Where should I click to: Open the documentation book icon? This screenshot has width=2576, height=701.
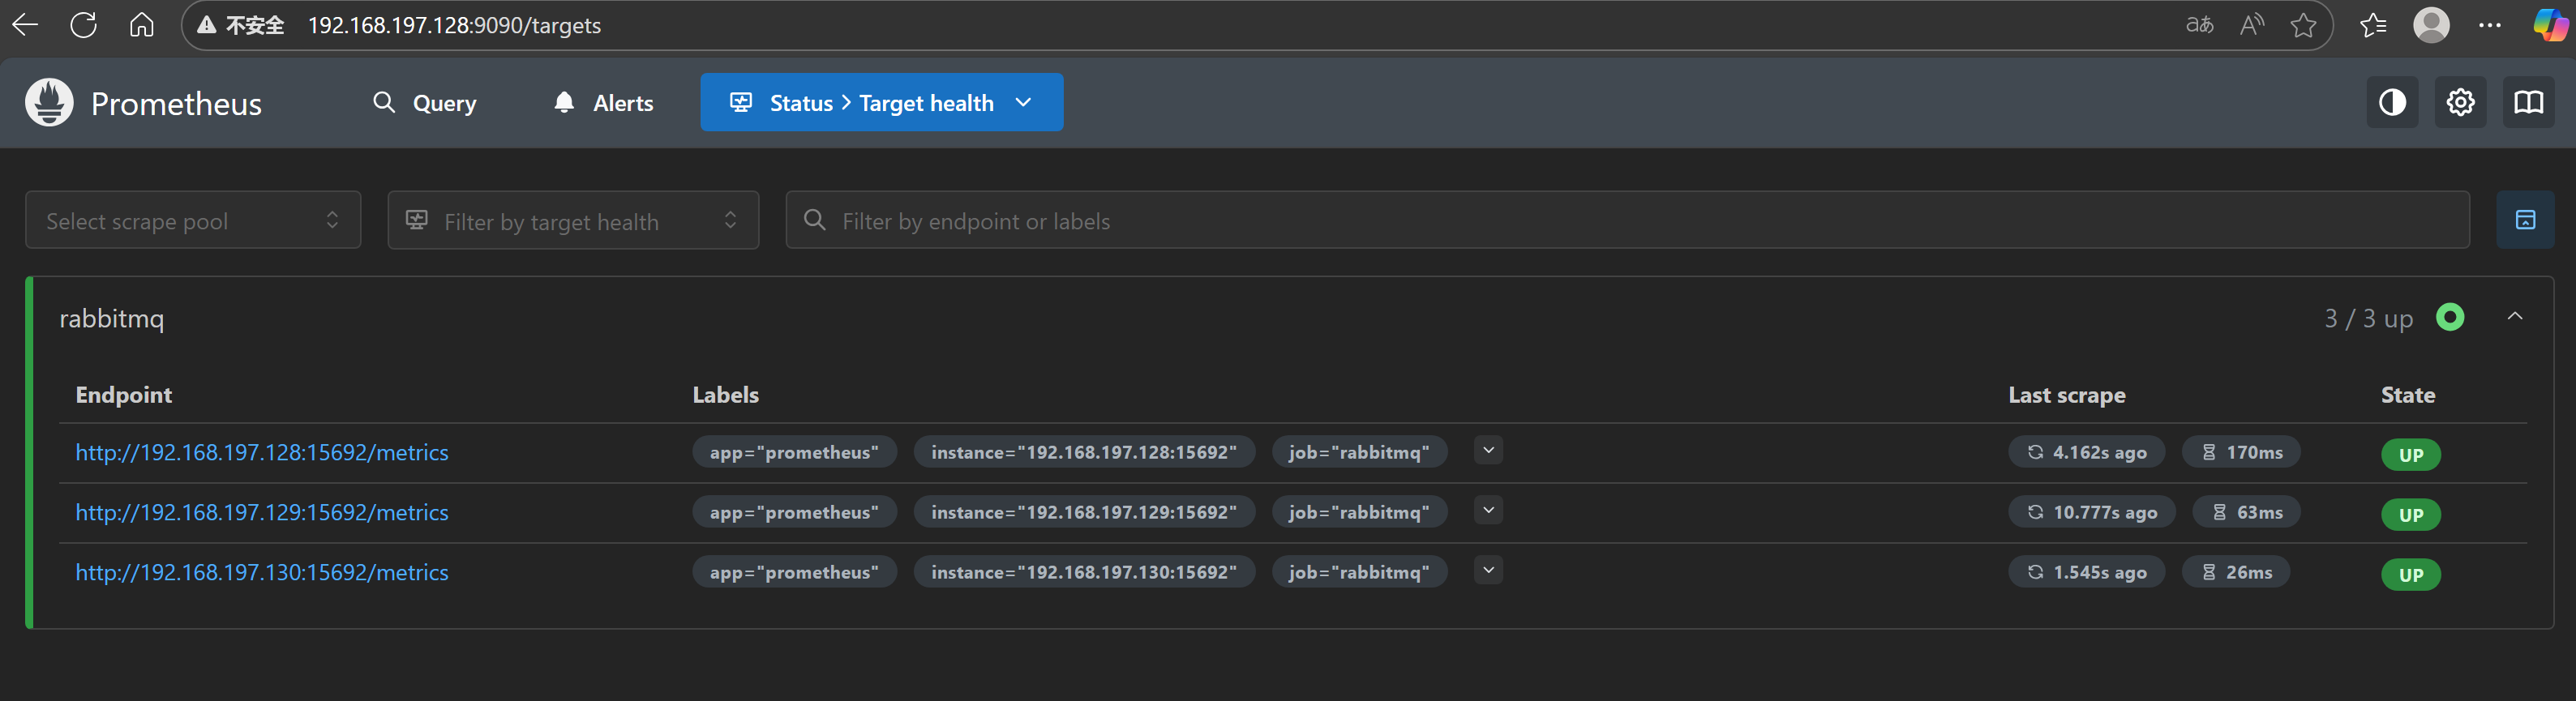(x=2528, y=102)
